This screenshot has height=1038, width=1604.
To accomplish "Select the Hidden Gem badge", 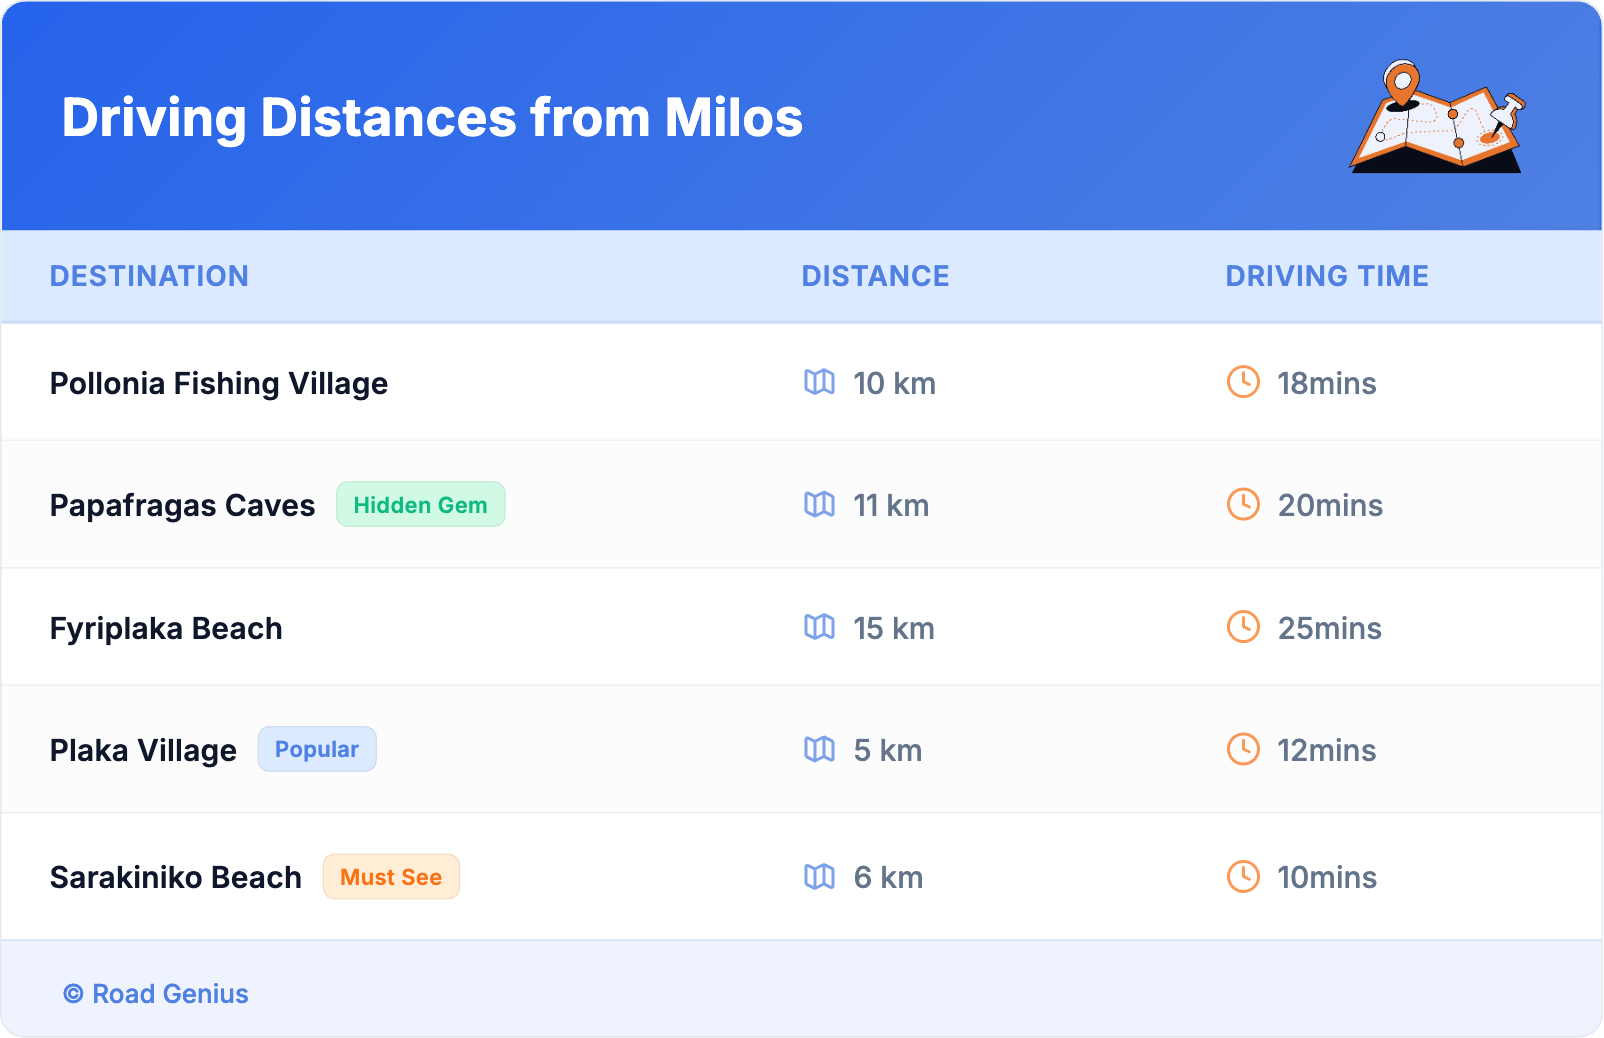I will click(420, 505).
